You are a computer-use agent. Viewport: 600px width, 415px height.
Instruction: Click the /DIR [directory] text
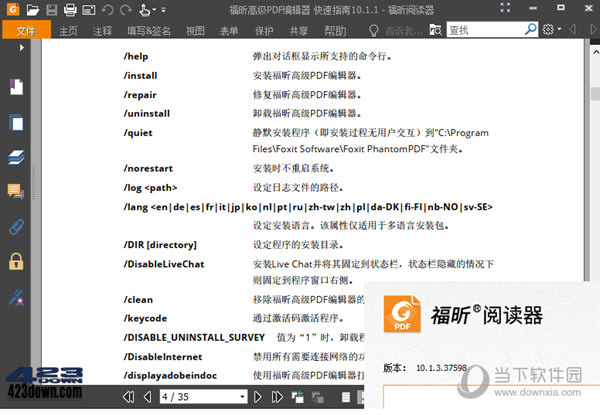point(160,245)
